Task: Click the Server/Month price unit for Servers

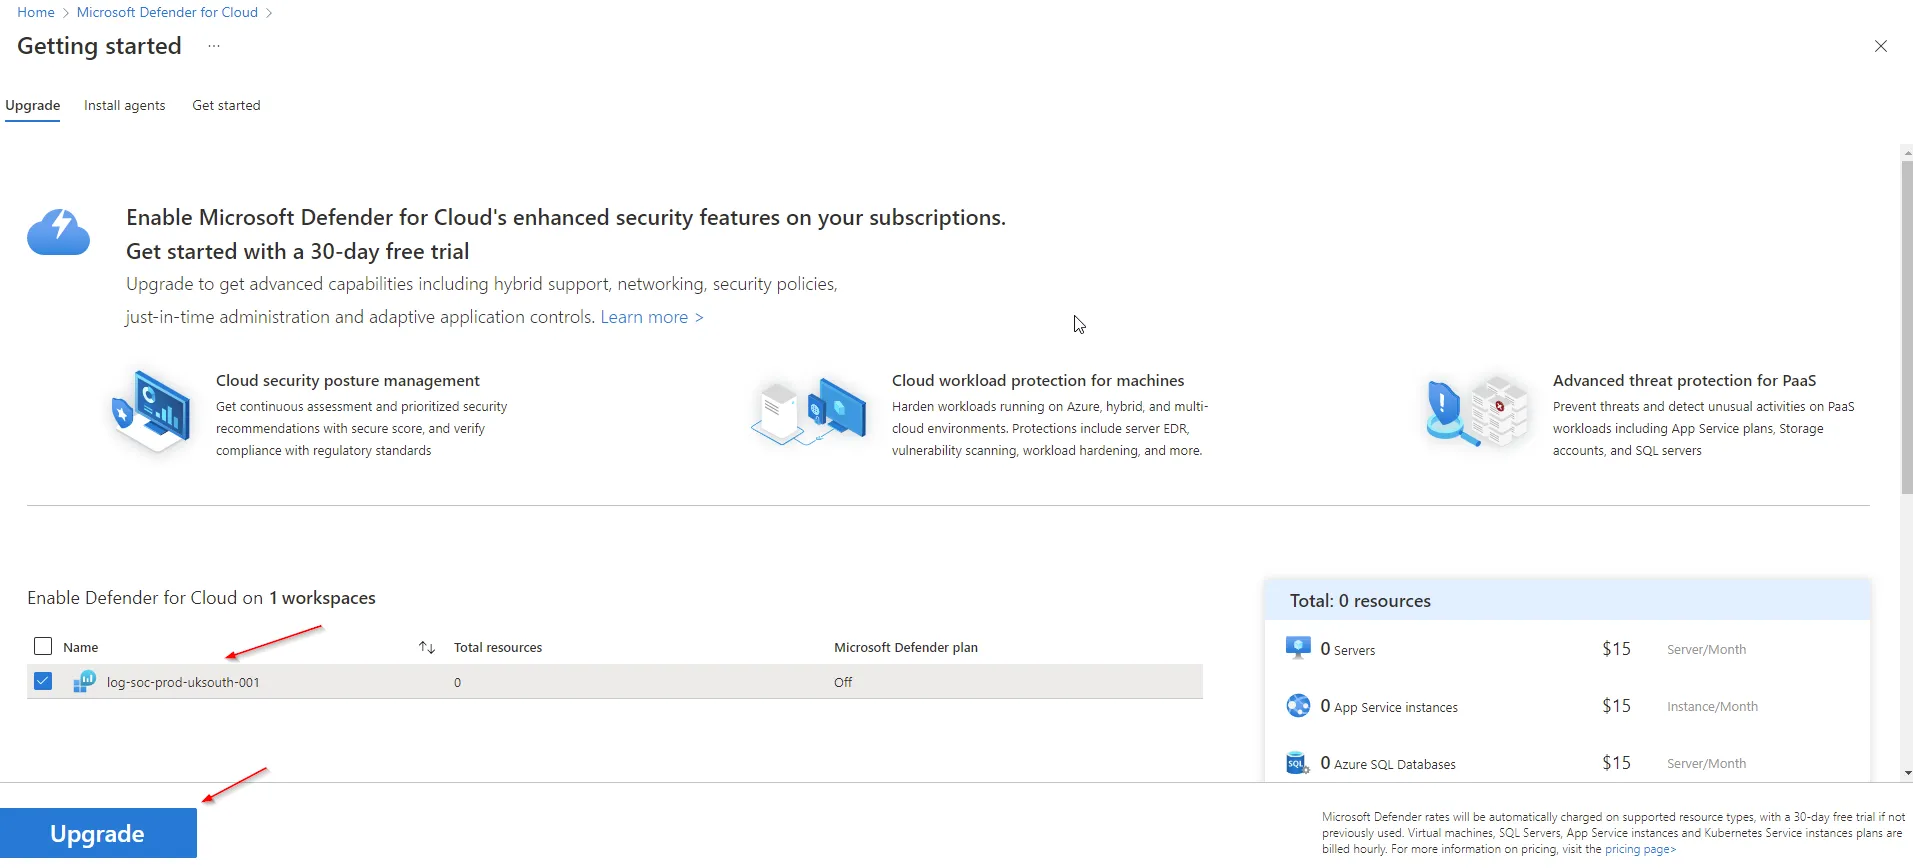Action: coord(1707,650)
